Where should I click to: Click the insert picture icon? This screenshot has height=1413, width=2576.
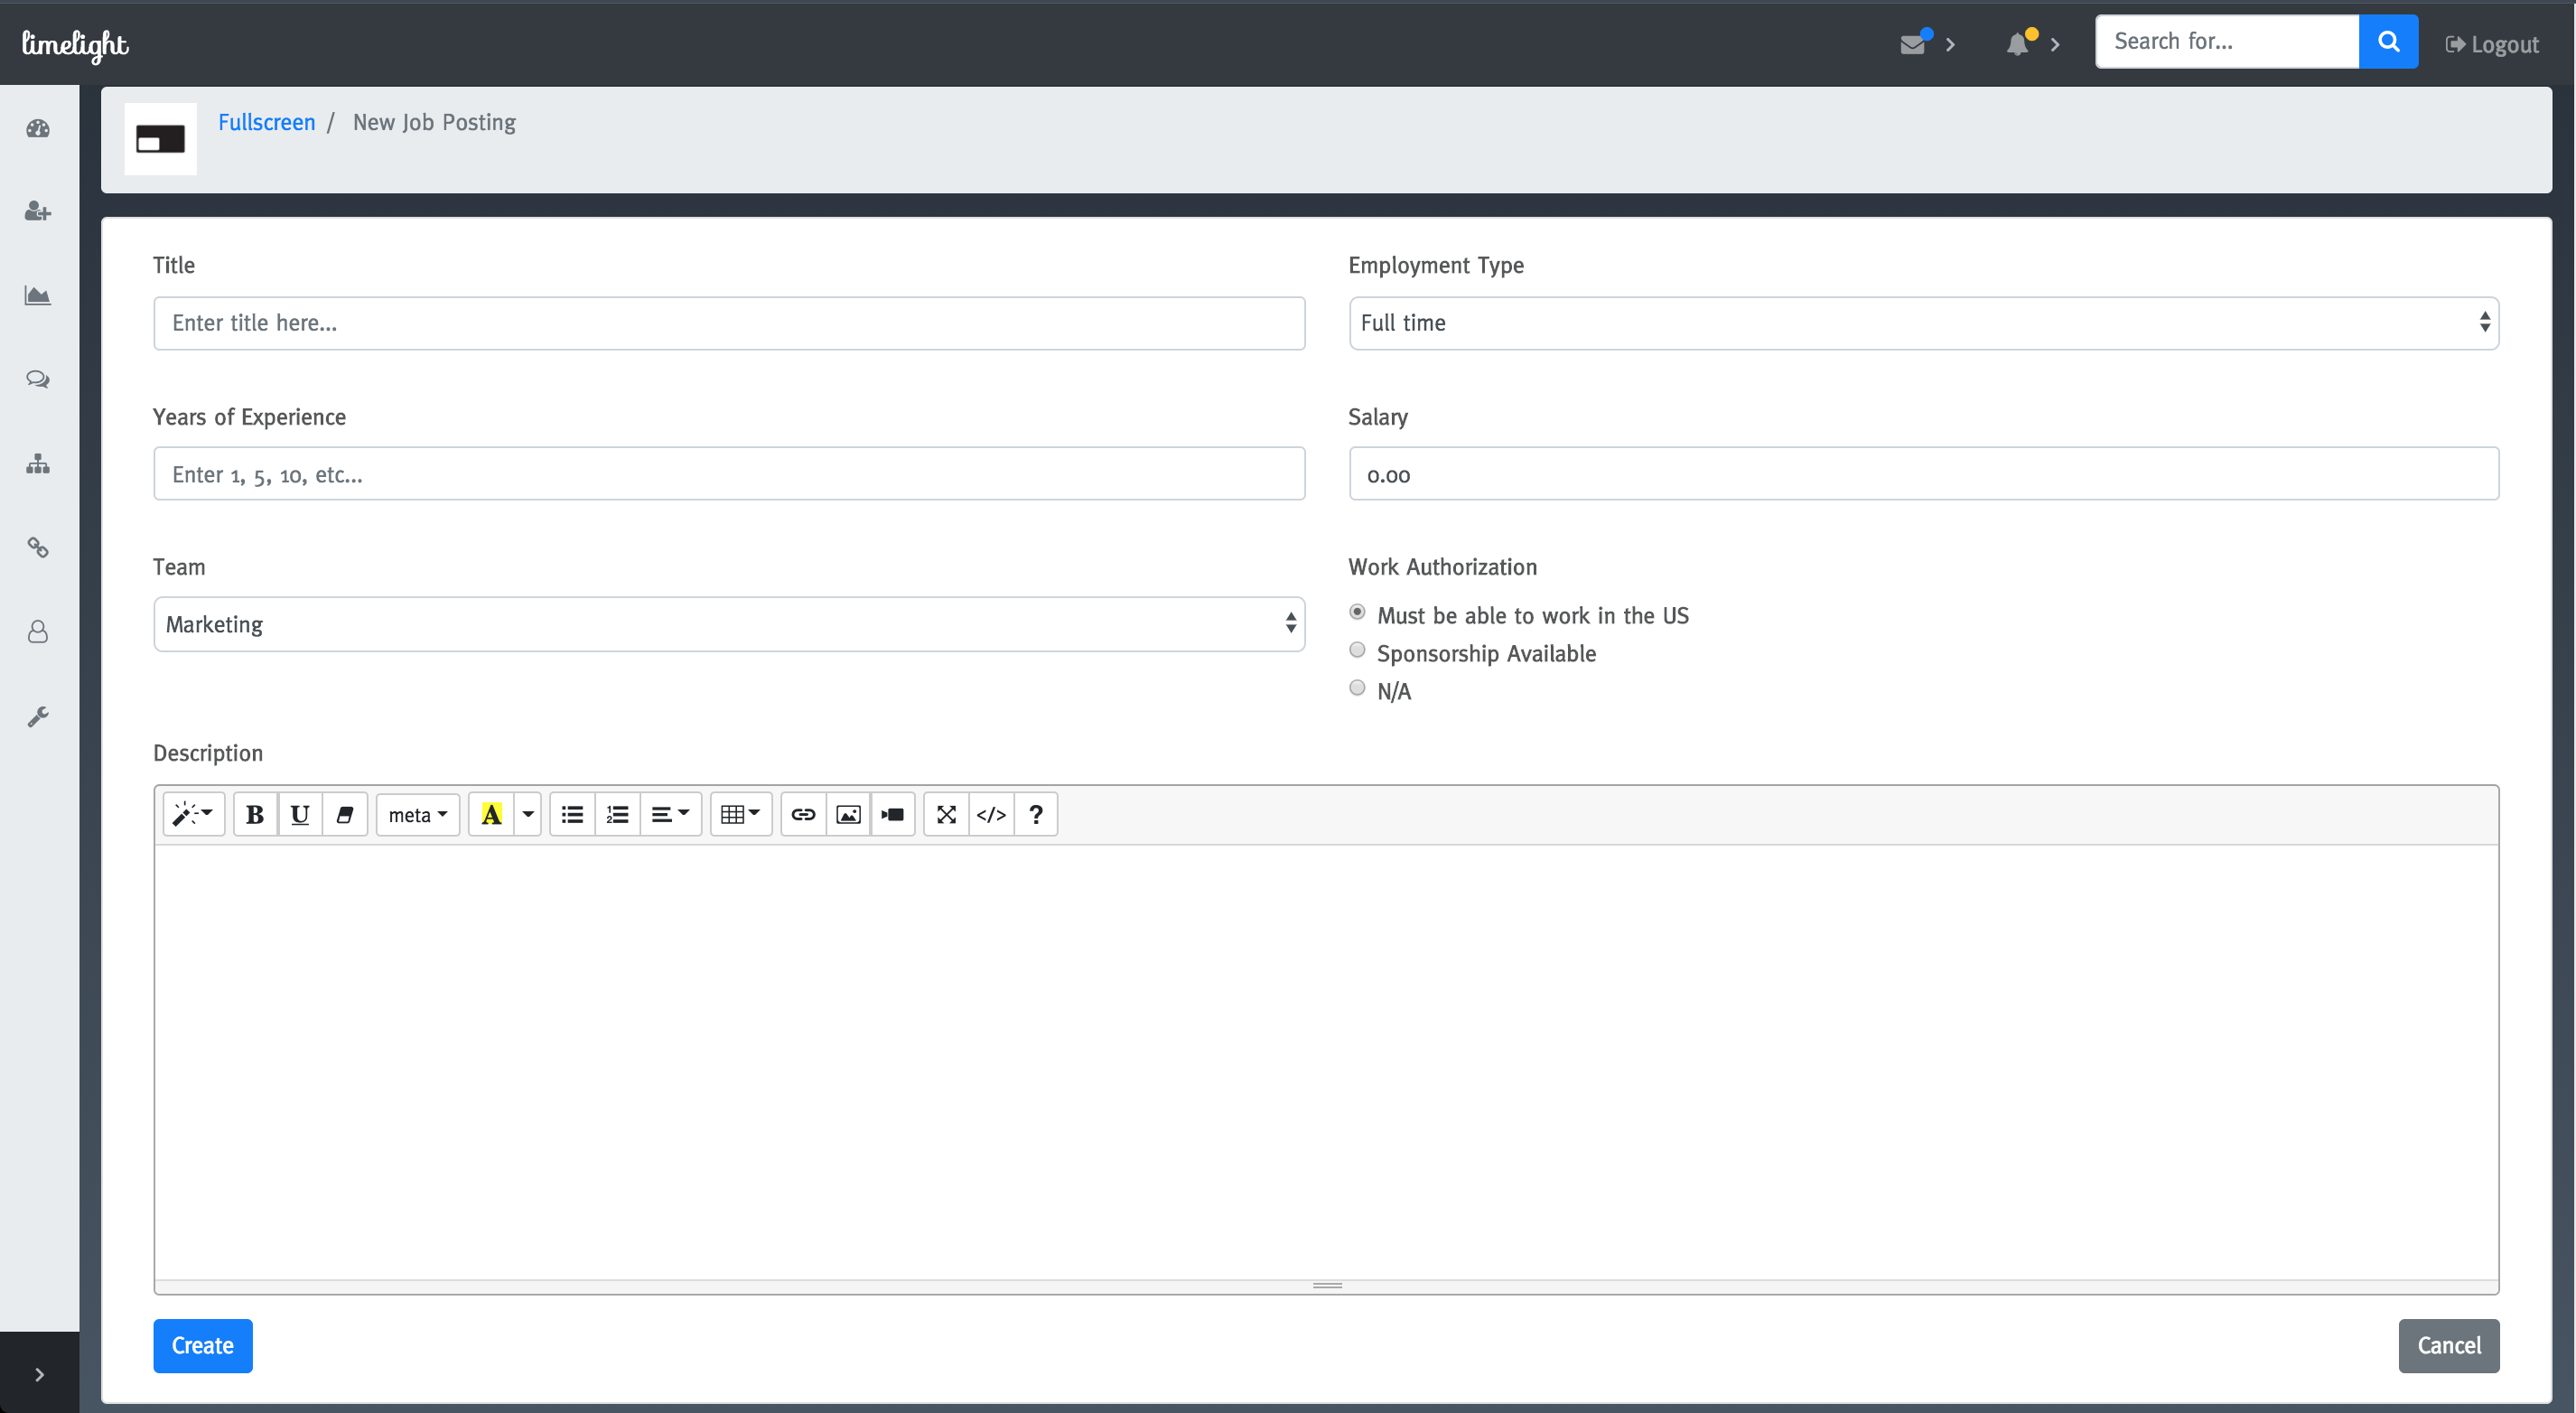point(848,814)
